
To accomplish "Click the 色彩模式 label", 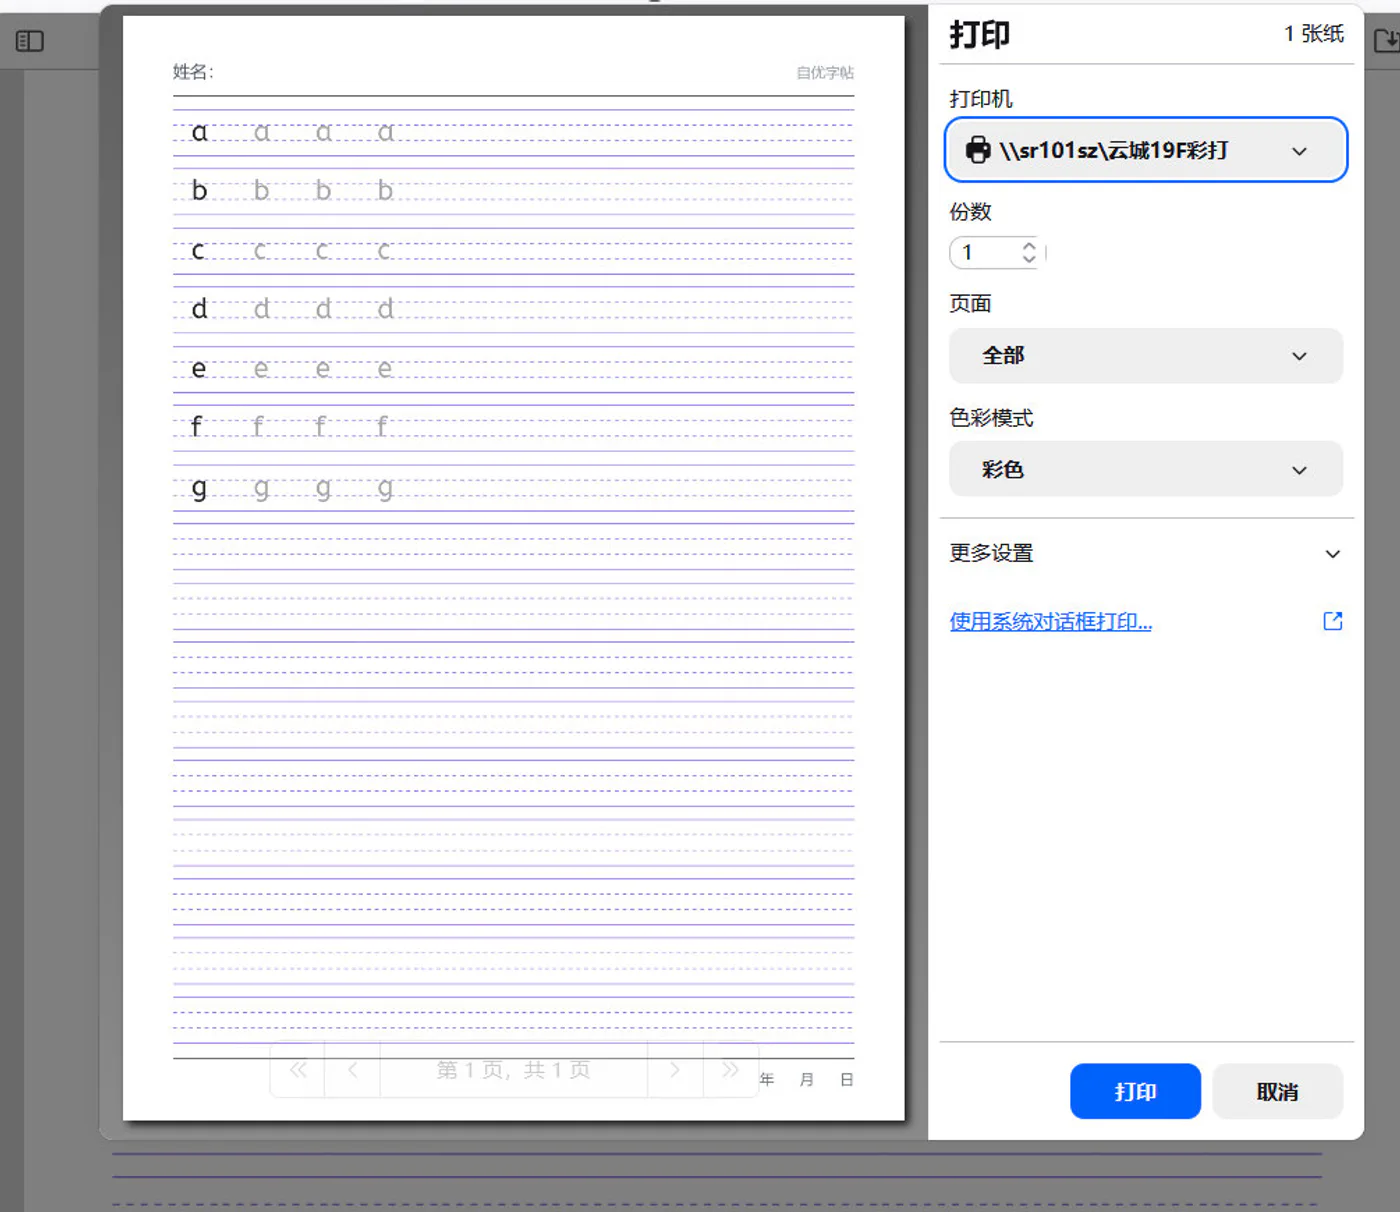I will pos(991,418).
